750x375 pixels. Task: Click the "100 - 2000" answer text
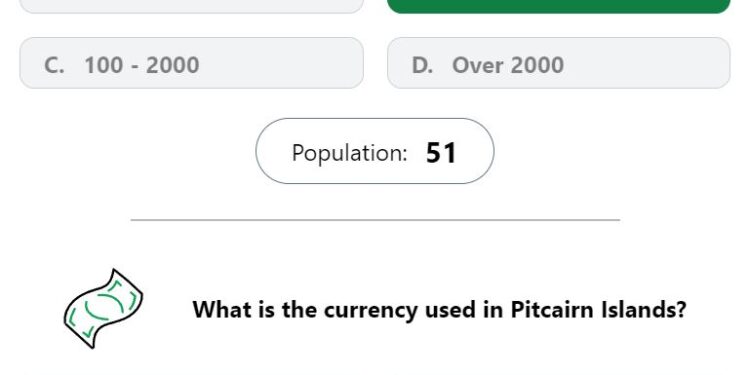(x=142, y=65)
